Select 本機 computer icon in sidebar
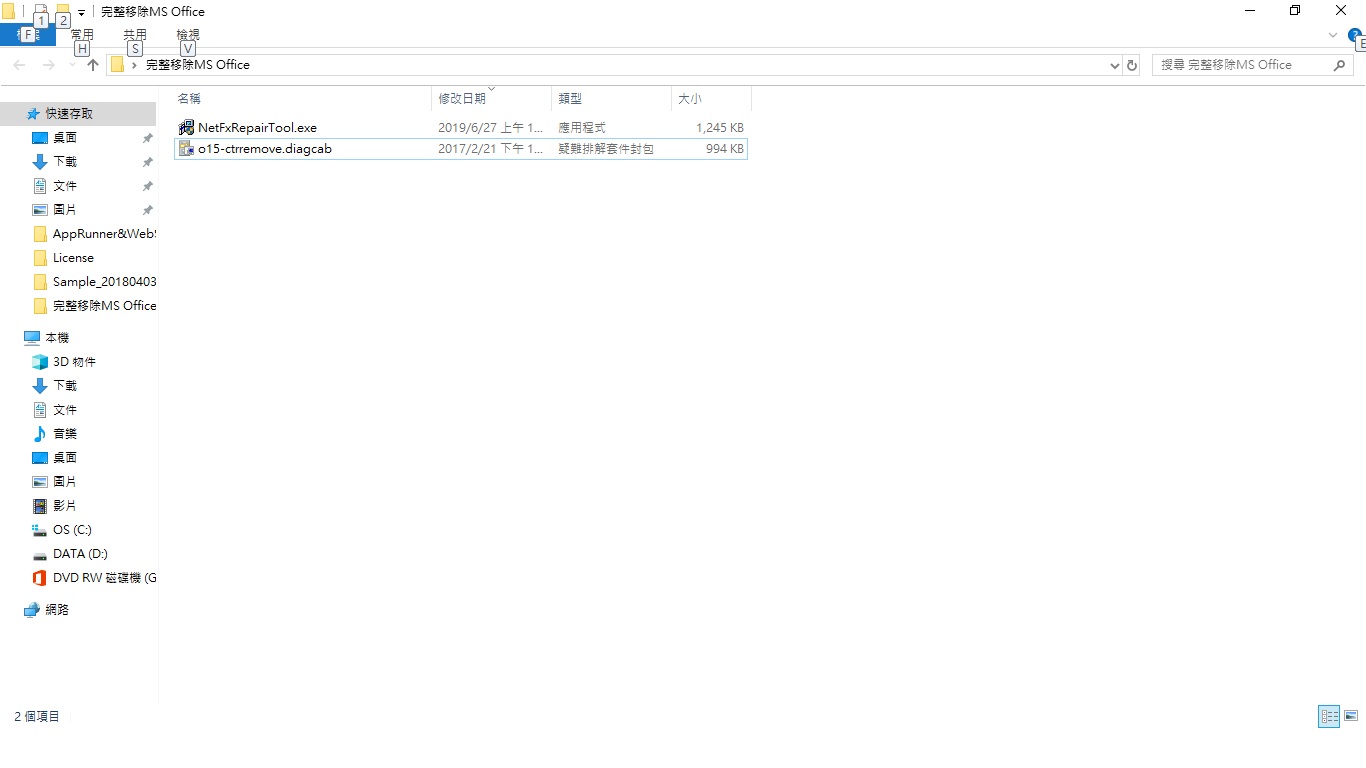Screen dimensions: 1366x768 [x=32, y=338]
